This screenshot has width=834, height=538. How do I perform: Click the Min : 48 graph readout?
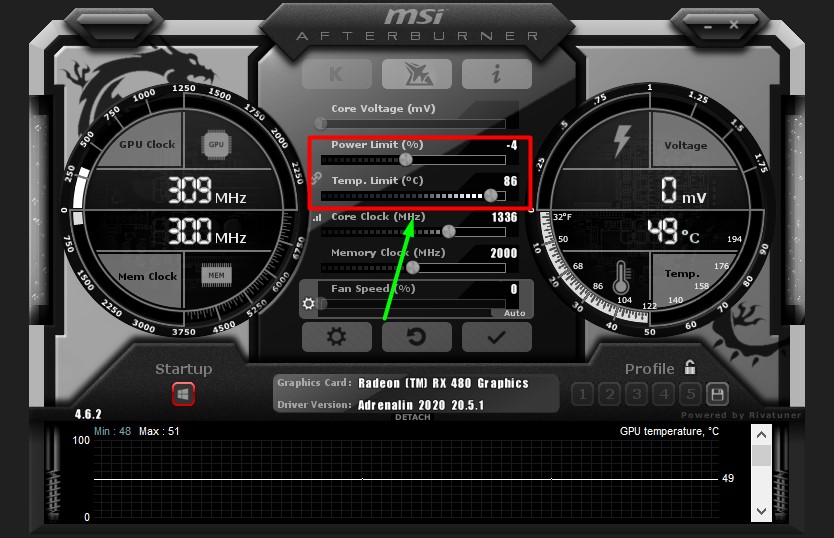point(112,431)
